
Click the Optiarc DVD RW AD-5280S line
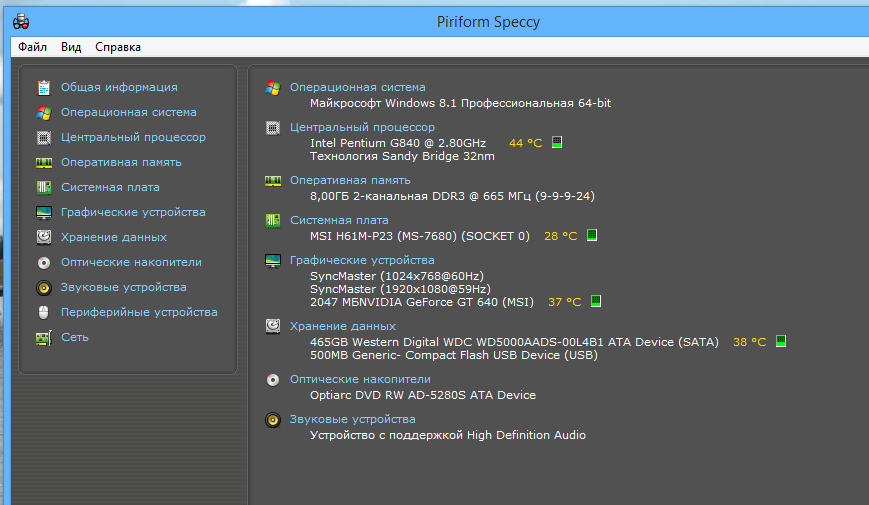[423, 395]
